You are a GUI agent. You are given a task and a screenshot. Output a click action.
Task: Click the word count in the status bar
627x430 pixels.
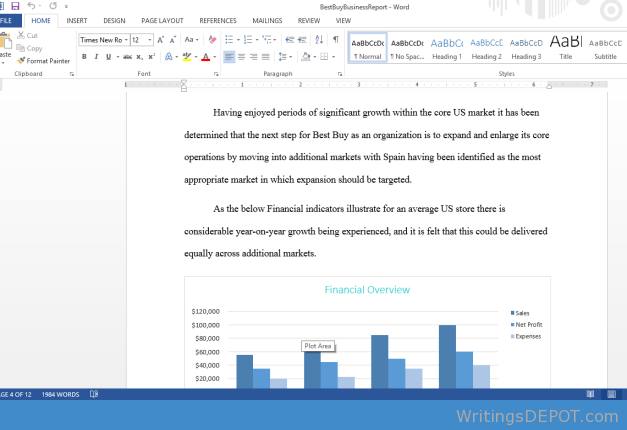click(60, 394)
